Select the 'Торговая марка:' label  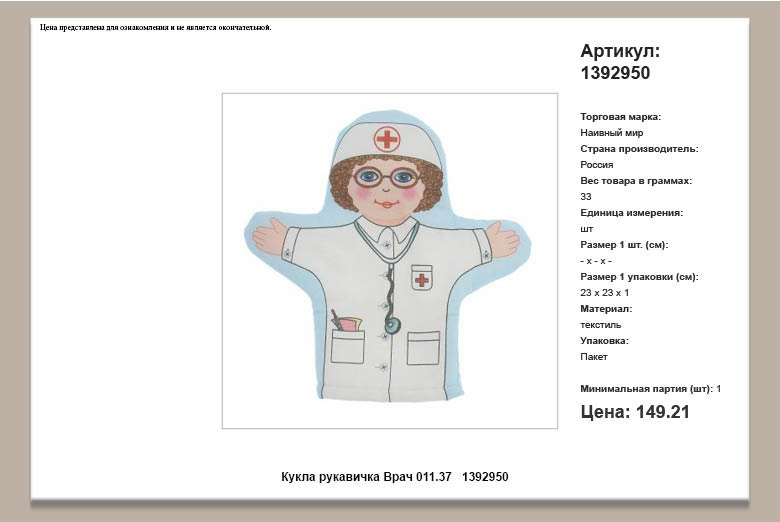620,117
